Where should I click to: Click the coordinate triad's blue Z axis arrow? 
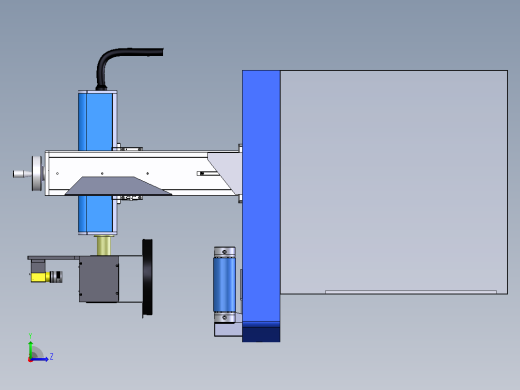tap(40, 359)
